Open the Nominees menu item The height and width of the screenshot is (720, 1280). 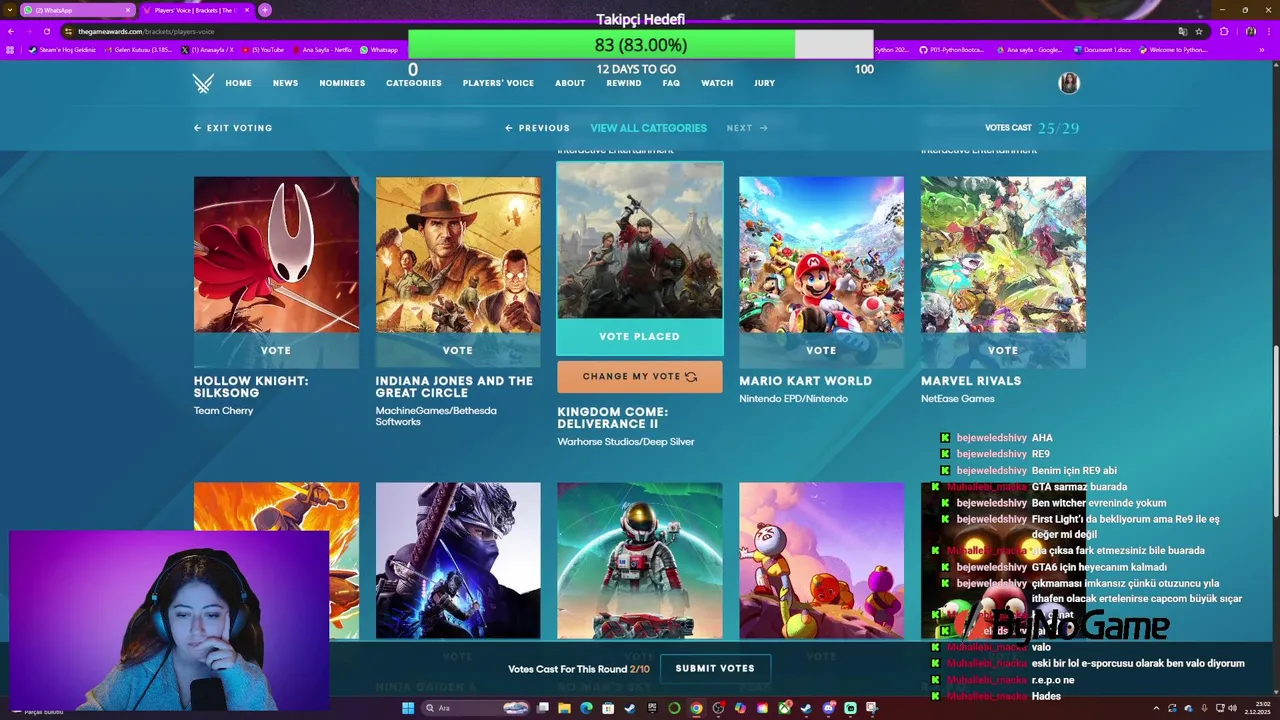point(342,83)
